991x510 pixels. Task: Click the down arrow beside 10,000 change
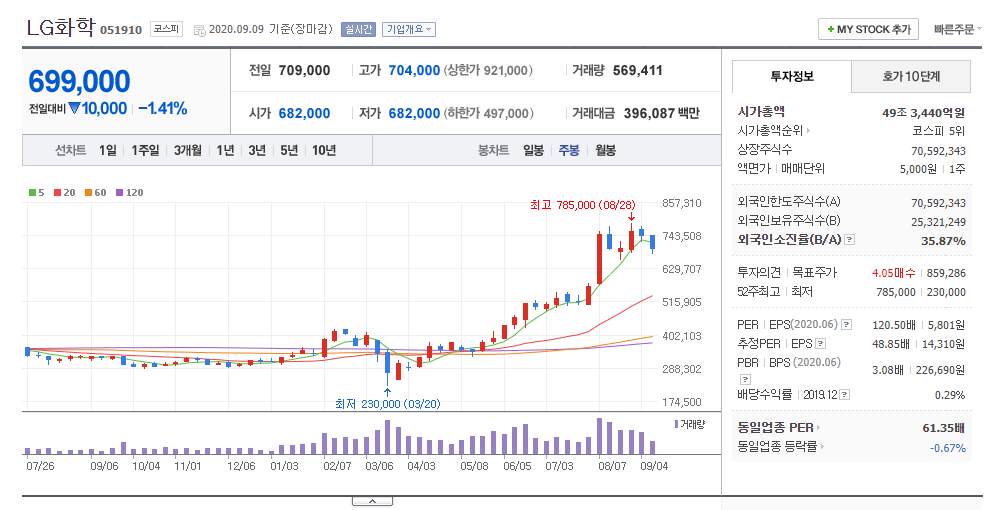tap(75, 109)
